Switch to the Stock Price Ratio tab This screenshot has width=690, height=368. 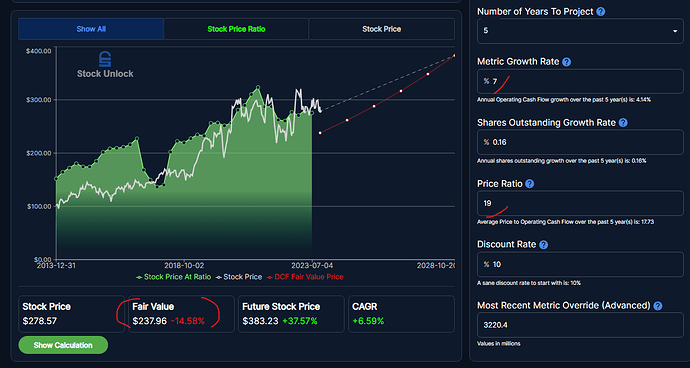coord(236,29)
